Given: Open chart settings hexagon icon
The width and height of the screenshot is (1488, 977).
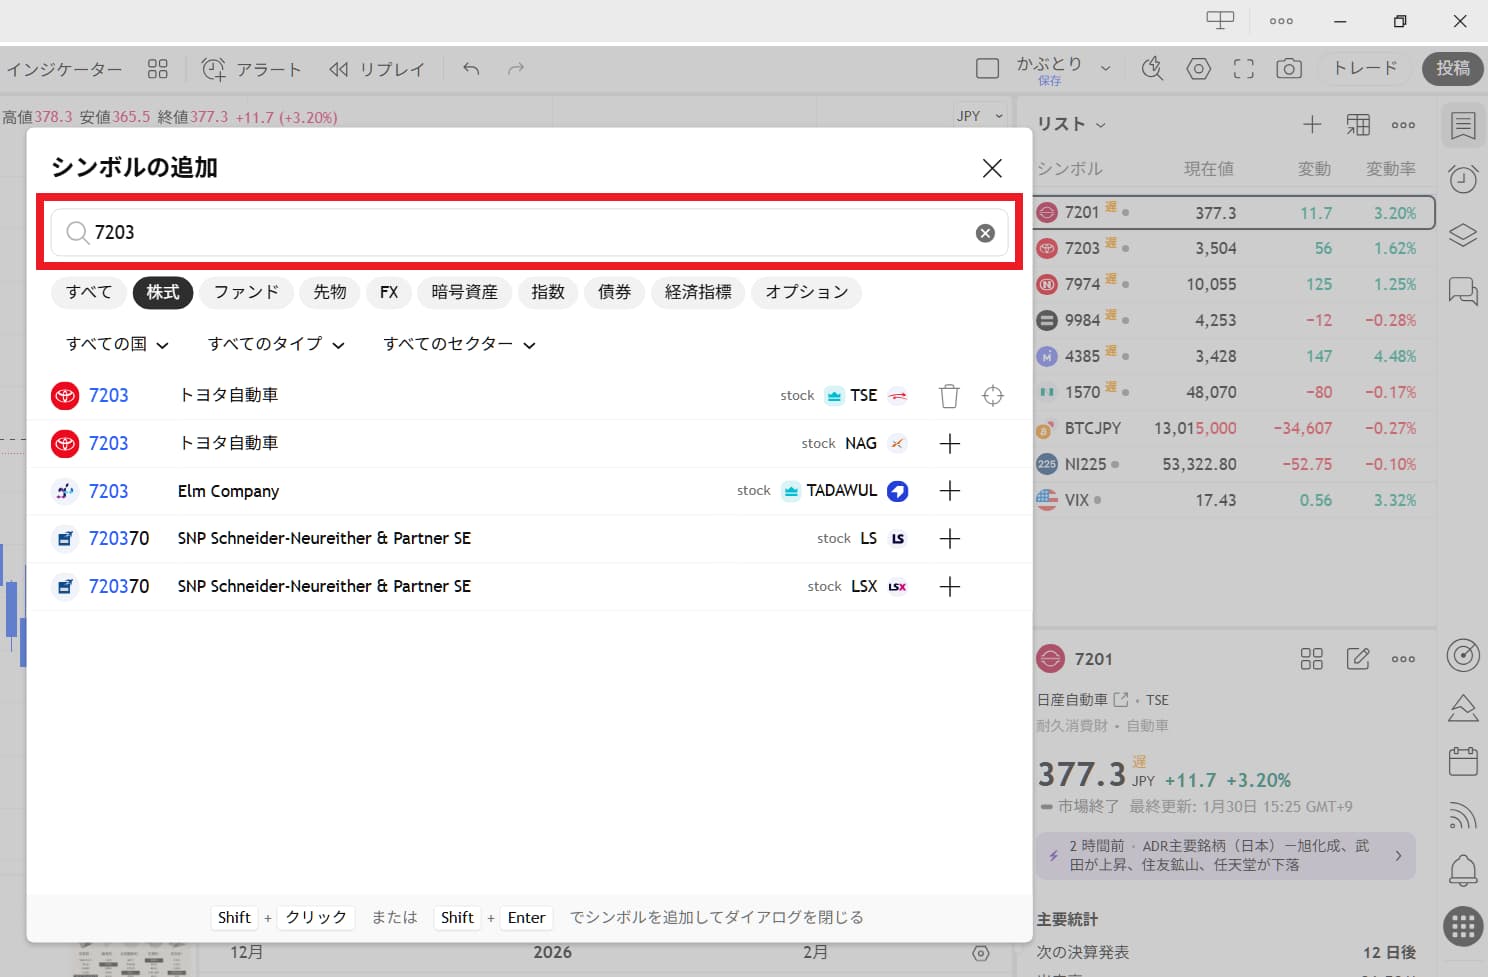Looking at the screenshot, I should [1198, 68].
